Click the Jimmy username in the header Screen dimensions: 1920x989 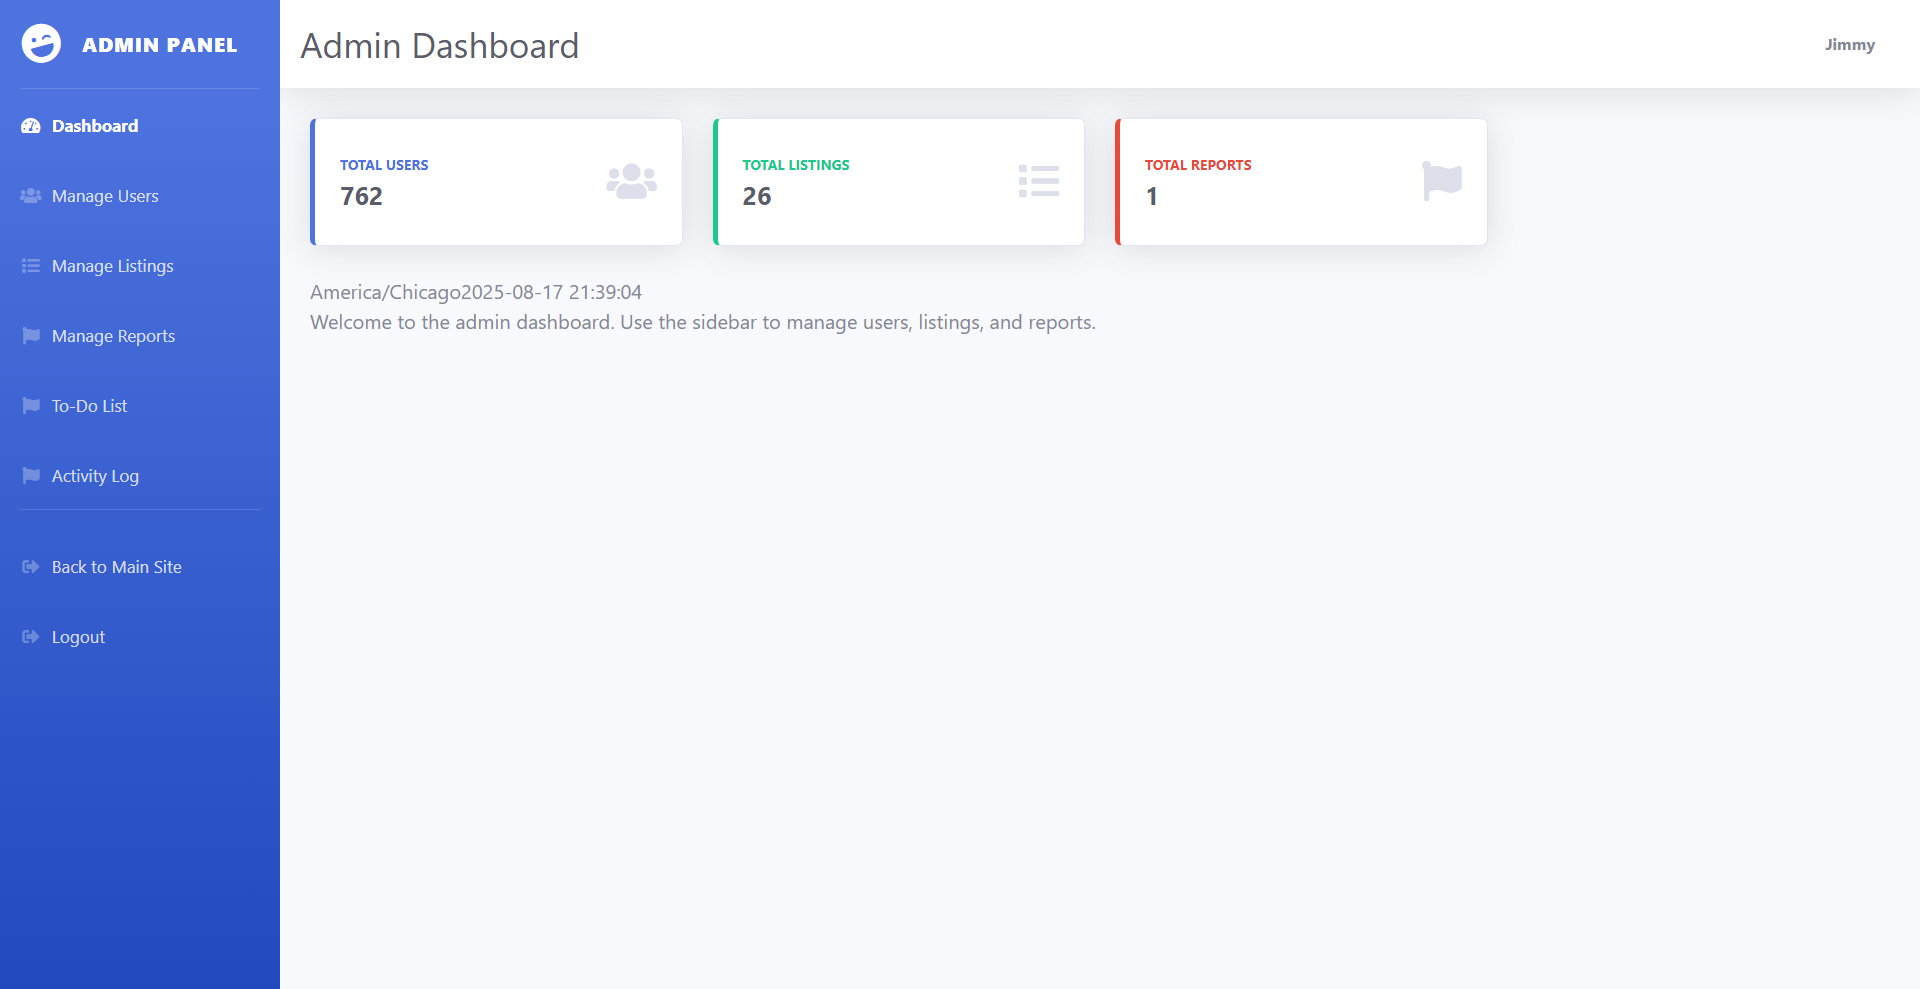pyautogui.click(x=1849, y=44)
